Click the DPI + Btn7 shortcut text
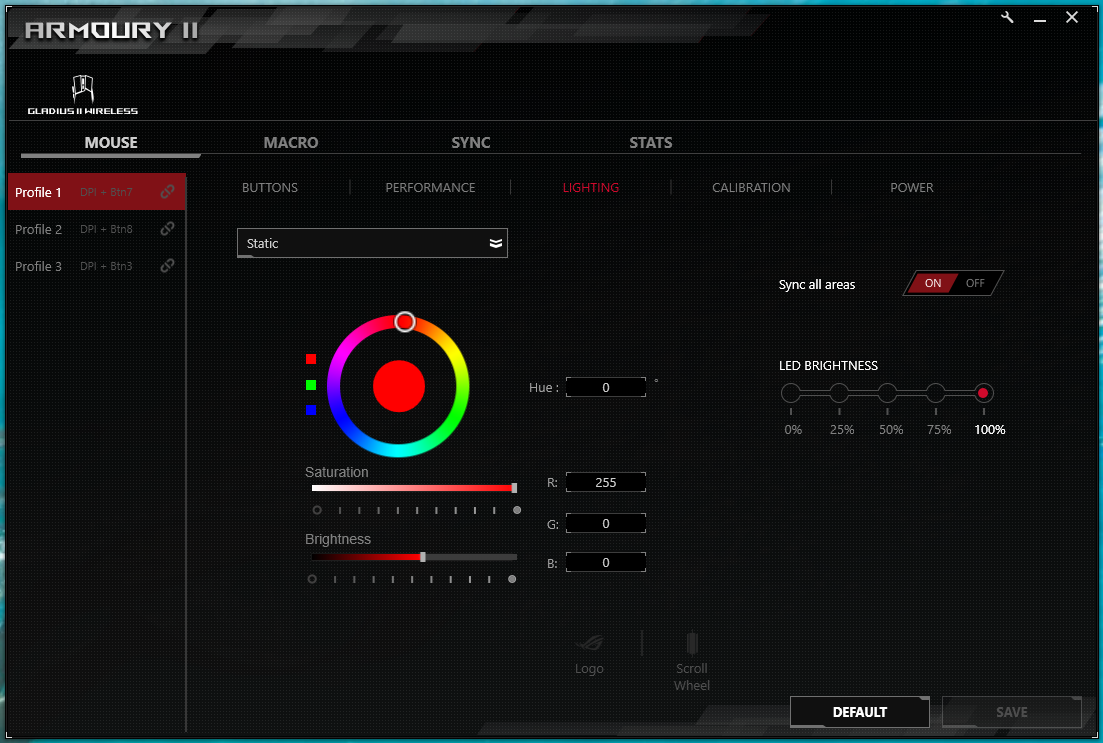This screenshot has width=1103, height=743. coord(106,192)
